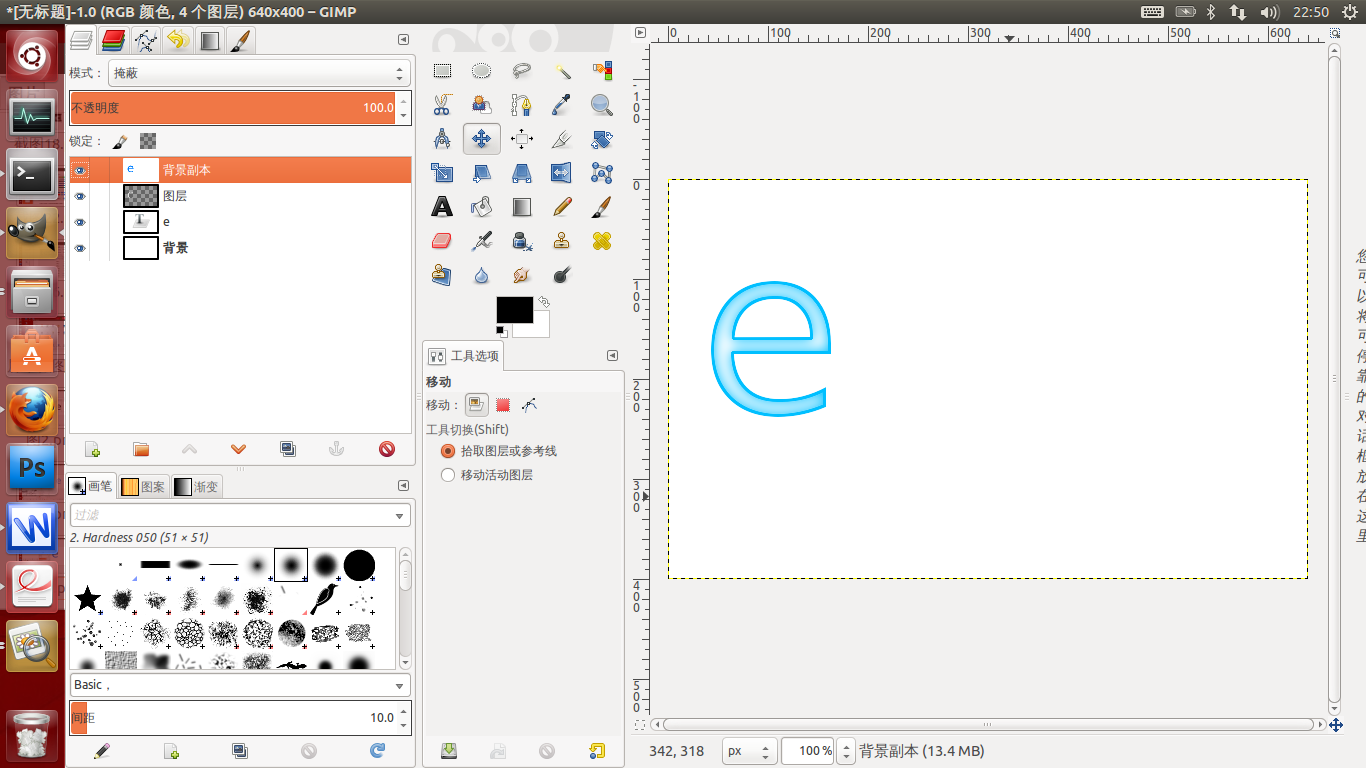Select the Move tool in toolbox
Image resolution: width=1366 pixels, height=768 pixels.
(x=482, y=139)
